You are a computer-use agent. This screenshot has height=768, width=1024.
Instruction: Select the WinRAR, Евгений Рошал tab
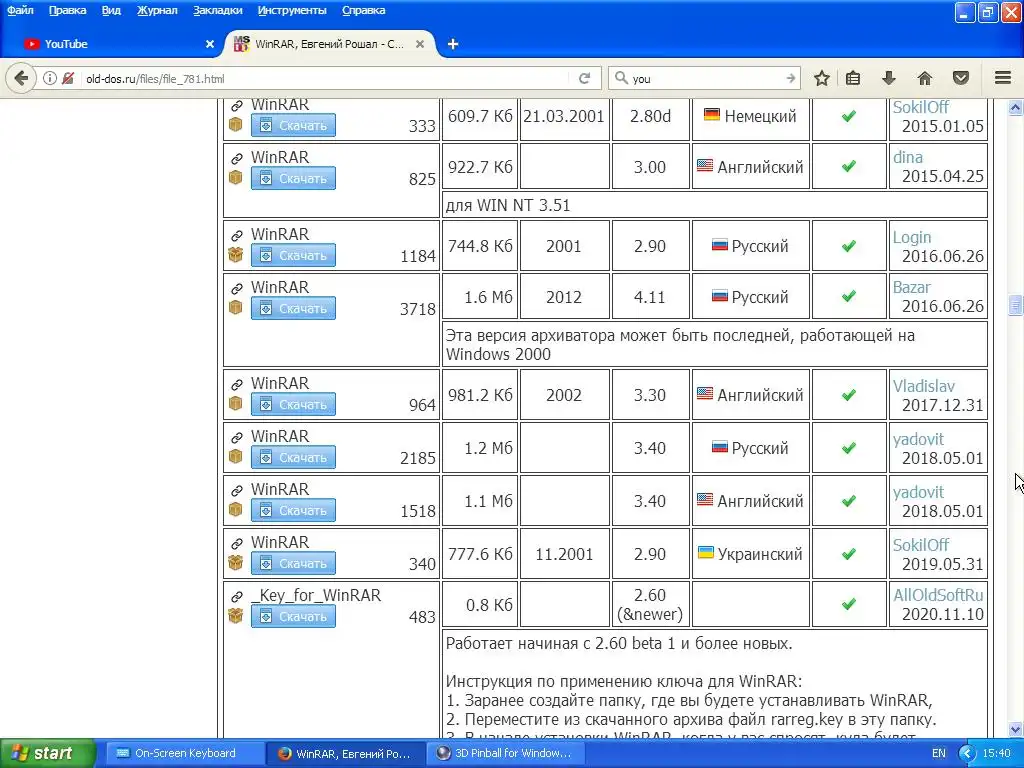point(330,44)
